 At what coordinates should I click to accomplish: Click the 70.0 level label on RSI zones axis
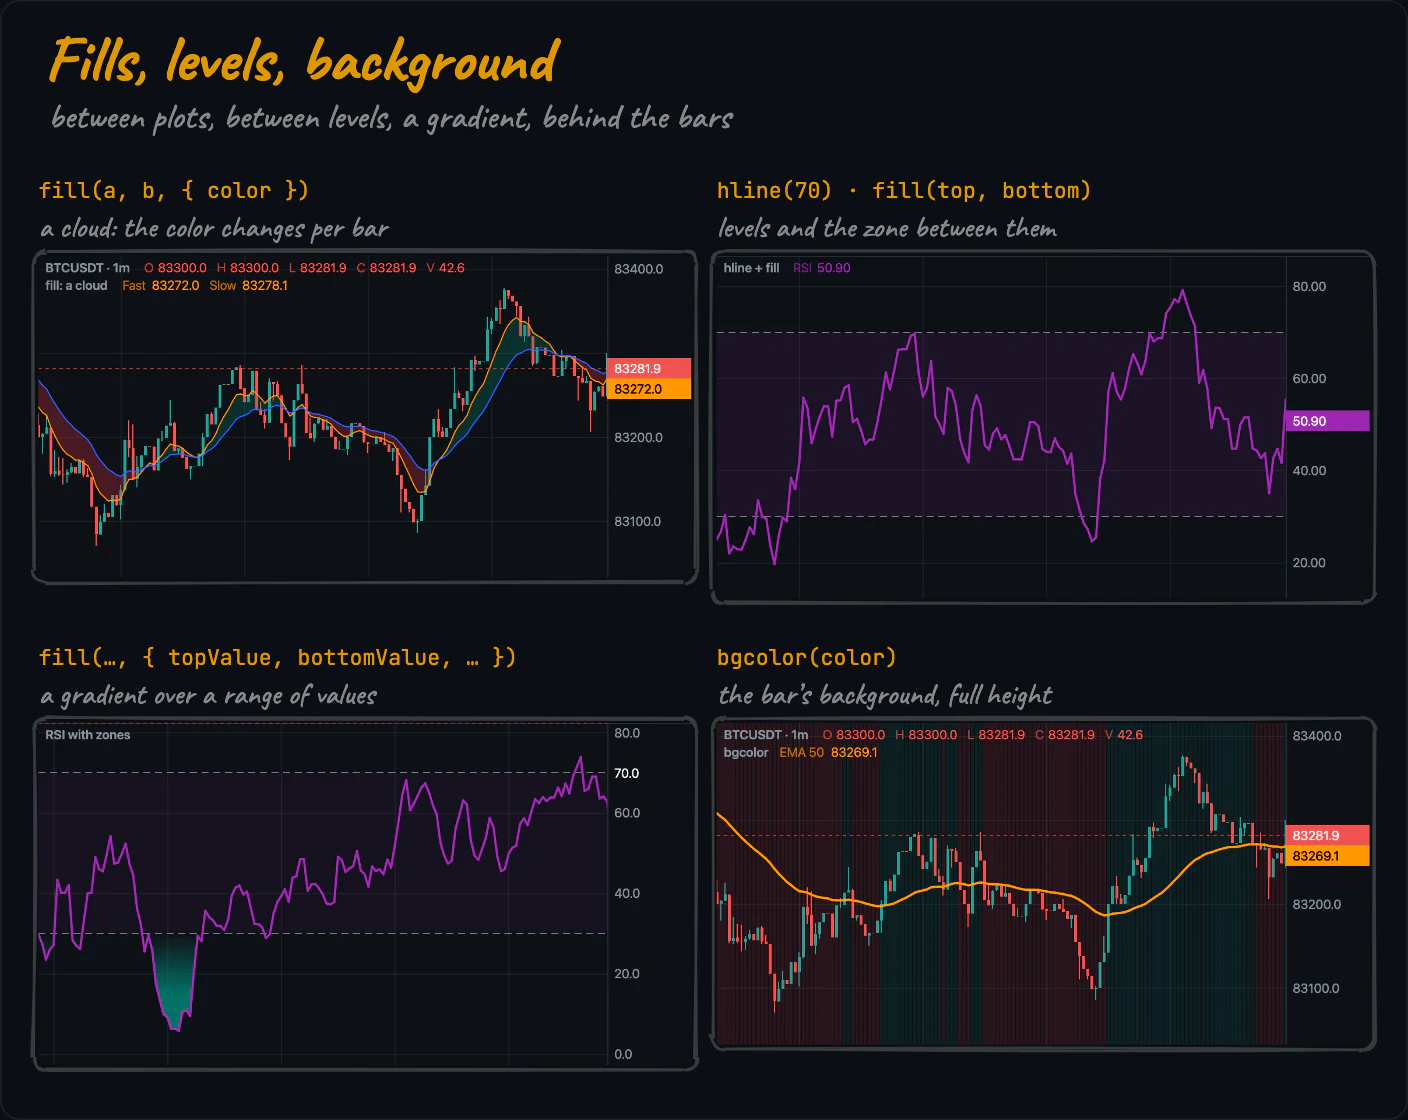click(627, 773)
